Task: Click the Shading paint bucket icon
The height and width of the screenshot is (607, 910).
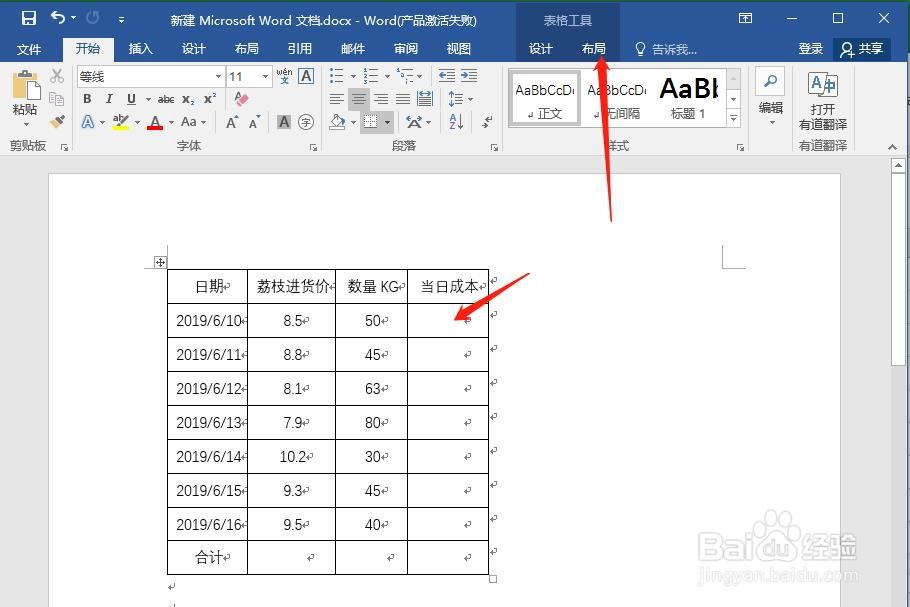Action: click(x=338, y=122)
